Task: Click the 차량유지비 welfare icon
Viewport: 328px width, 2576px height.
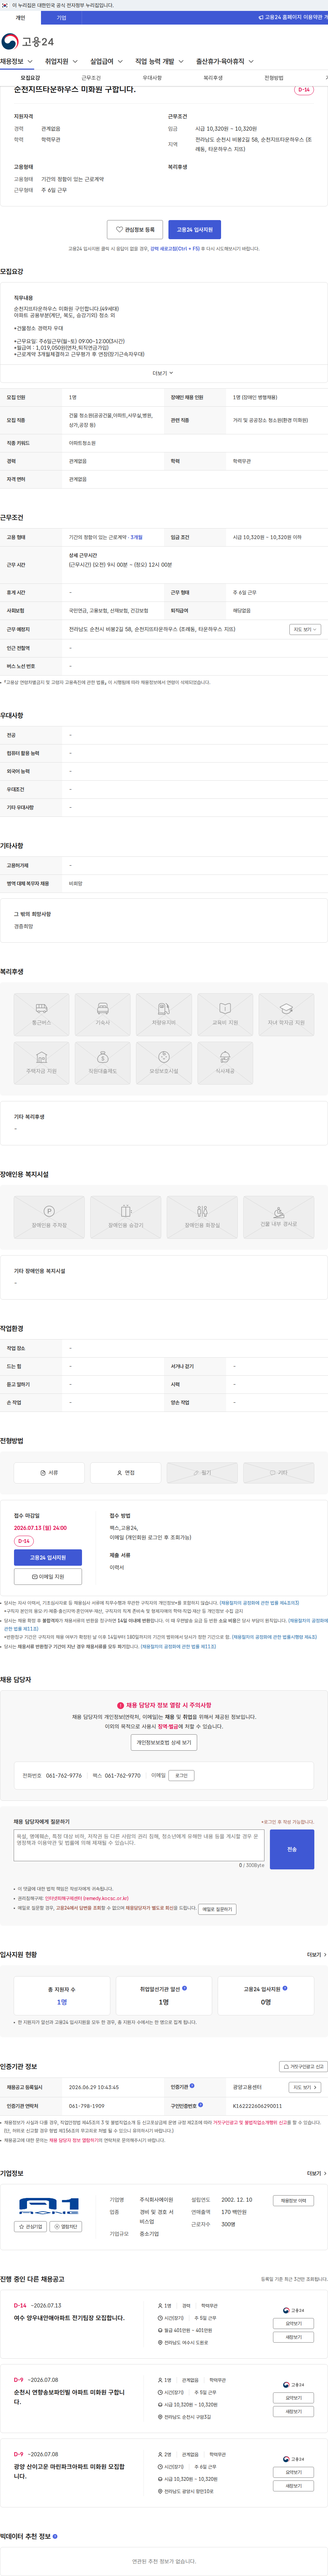Action: pos(164,1014)
